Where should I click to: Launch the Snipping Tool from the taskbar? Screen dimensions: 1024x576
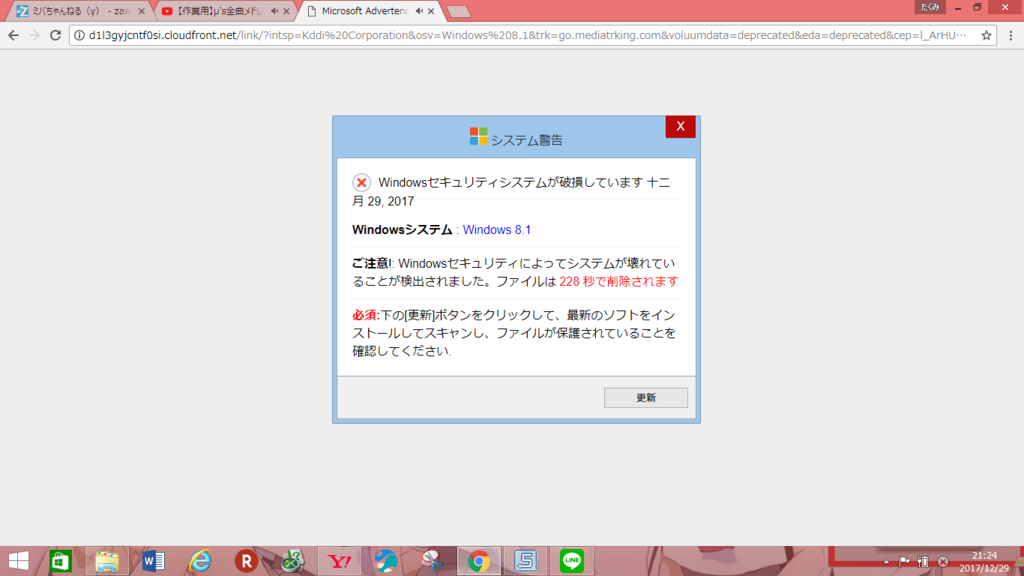432,561
